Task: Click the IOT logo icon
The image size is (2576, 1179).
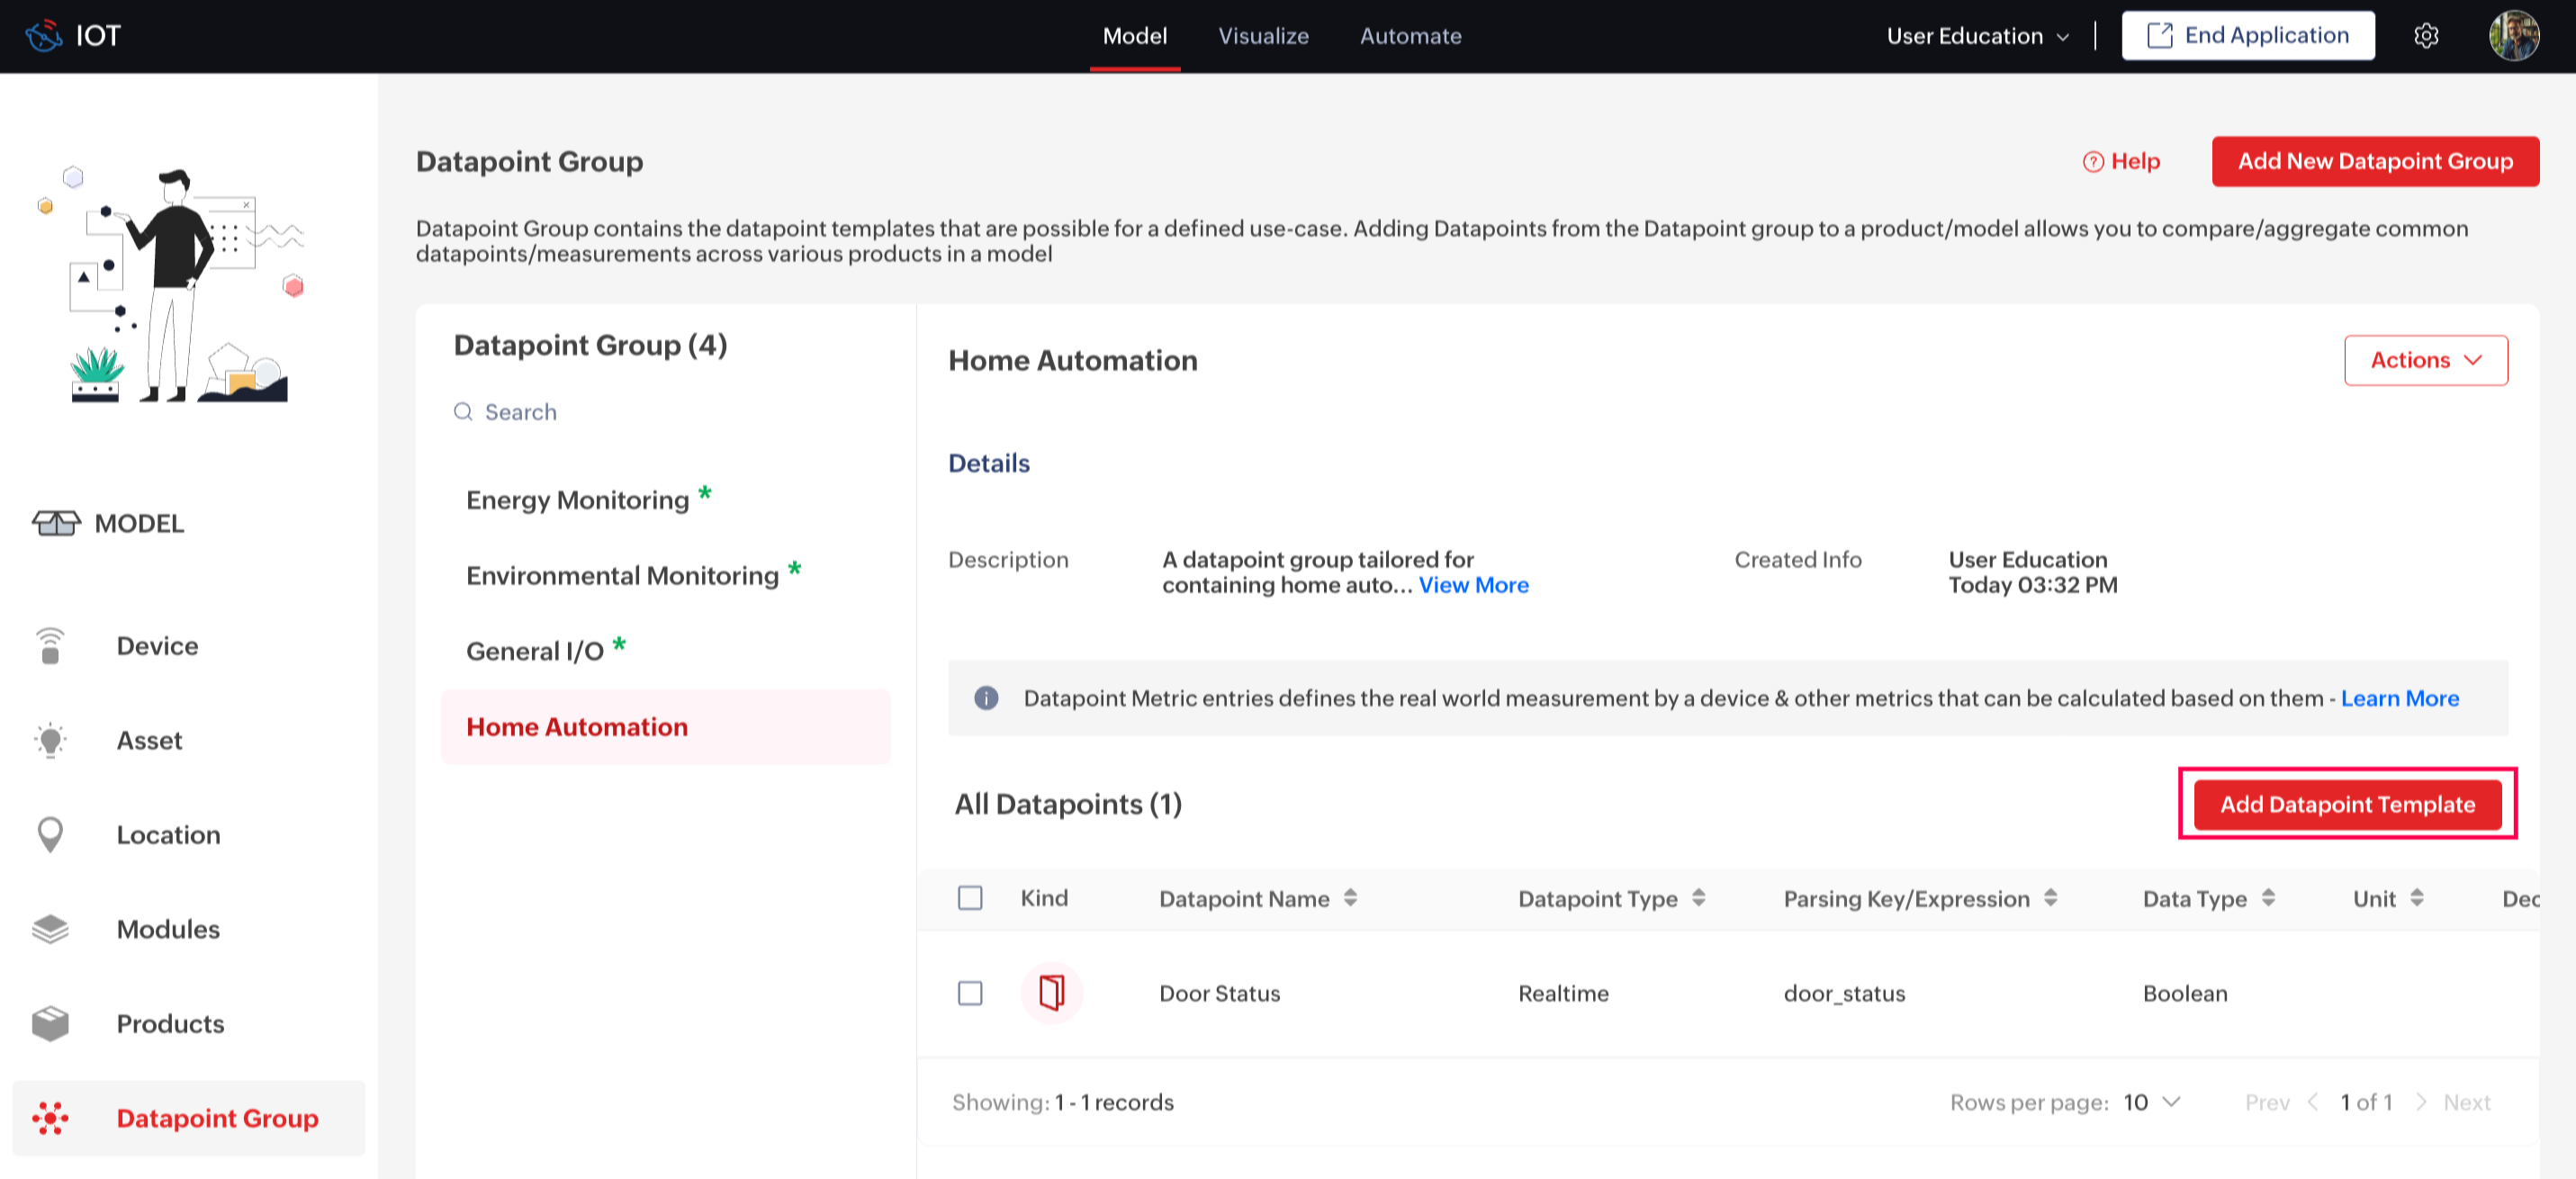Action: [x=44, y=36]
